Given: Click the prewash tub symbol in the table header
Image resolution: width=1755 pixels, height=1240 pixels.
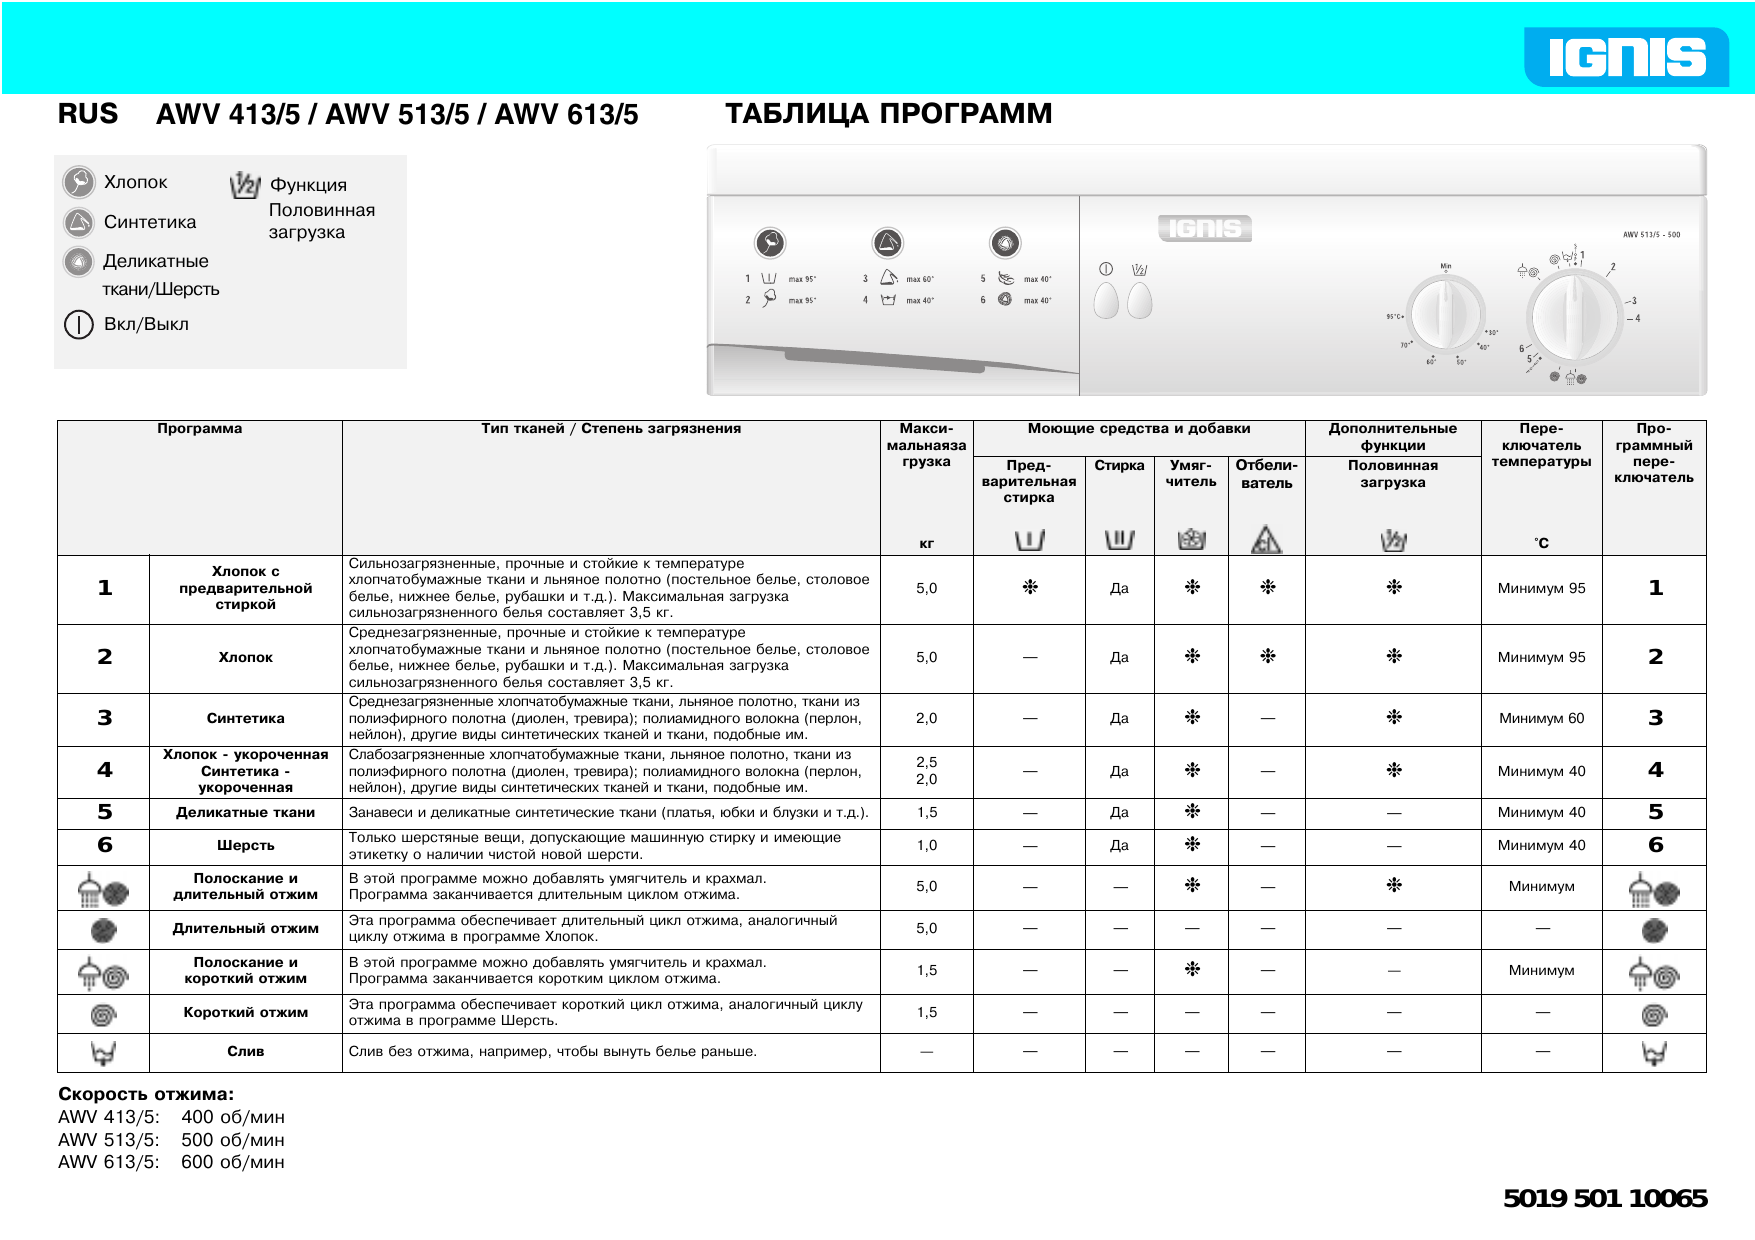Looking at the screenshot, I should tap(1029, 541).
